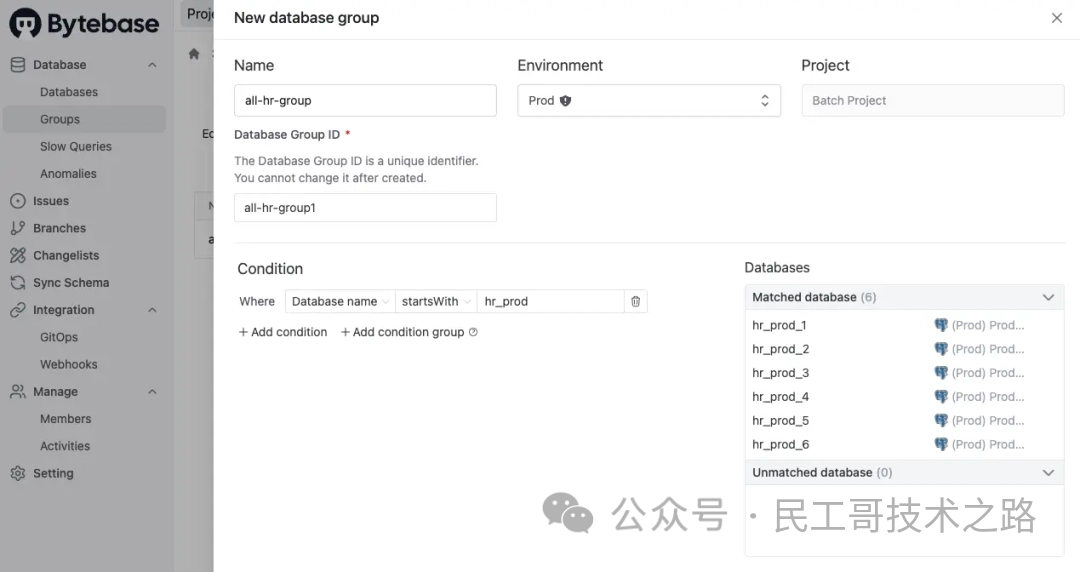Click the help icon beside Add condition group

(x=473, y=332)
